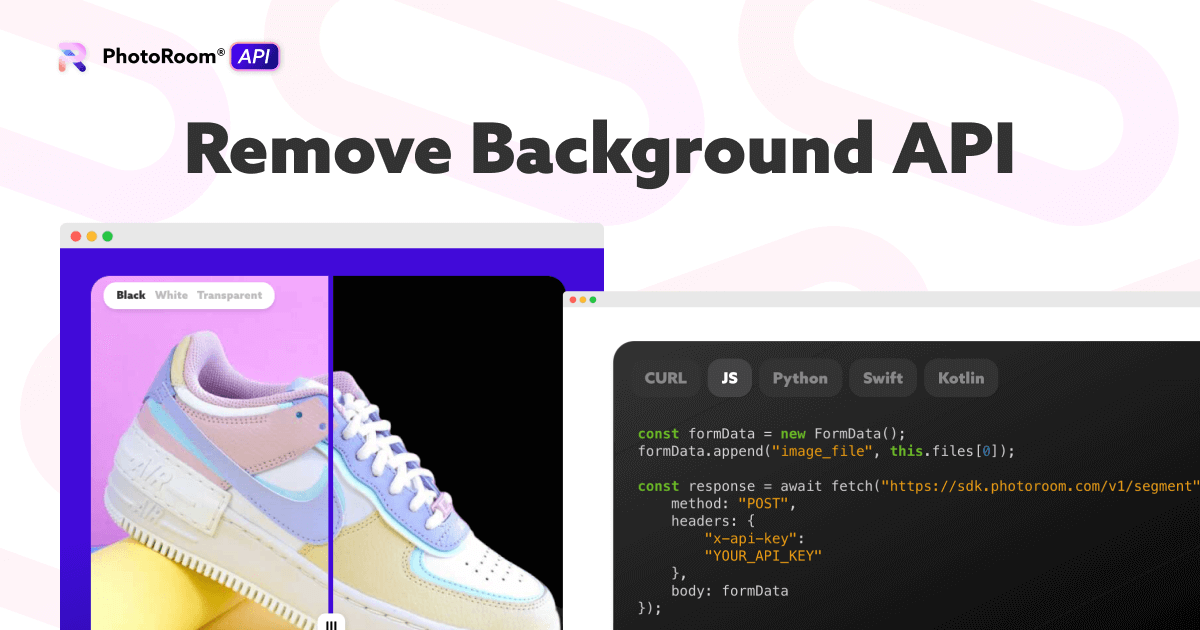Click the red traffic light on the left window
This screenshot has width=1200, height=630.
point(75,236)
